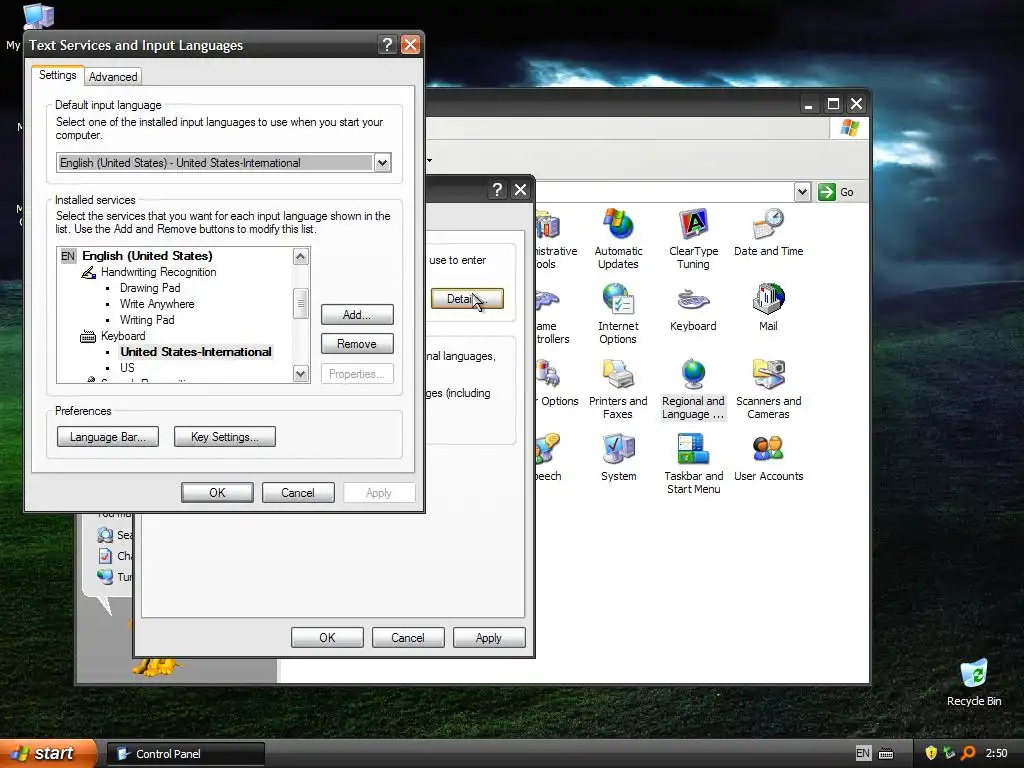Click EN language indicator in taskbar
Viewport: 1024px width, 768px height.
click(x=863, y=753)
